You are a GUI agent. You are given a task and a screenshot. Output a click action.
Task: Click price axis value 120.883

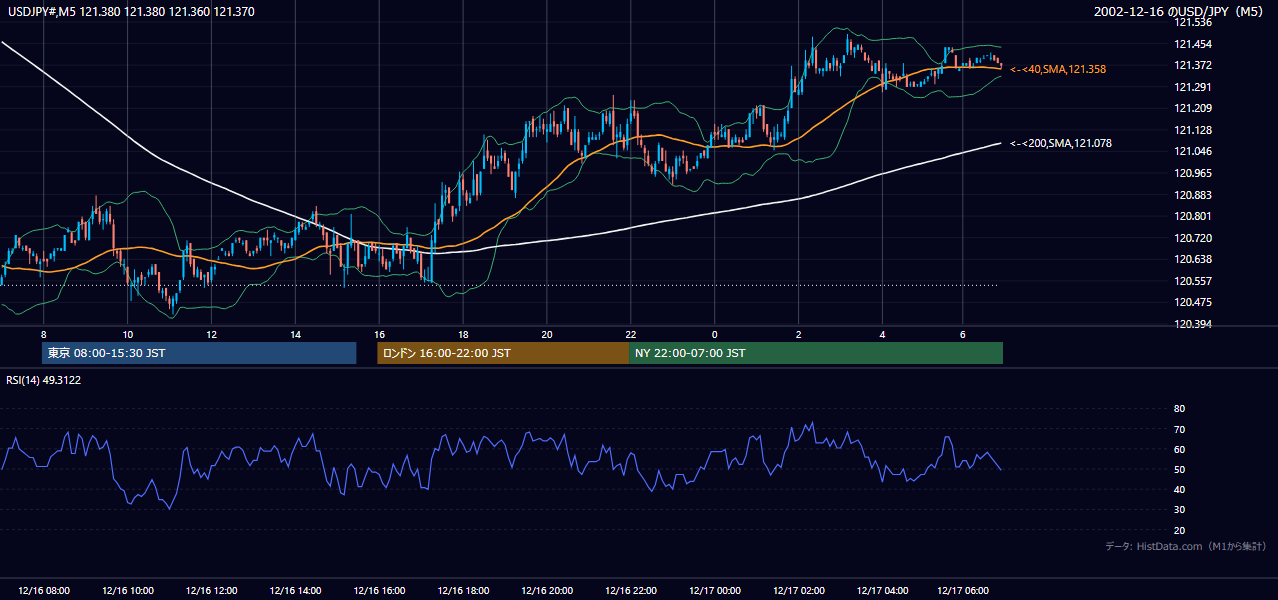pos(1192,195)
